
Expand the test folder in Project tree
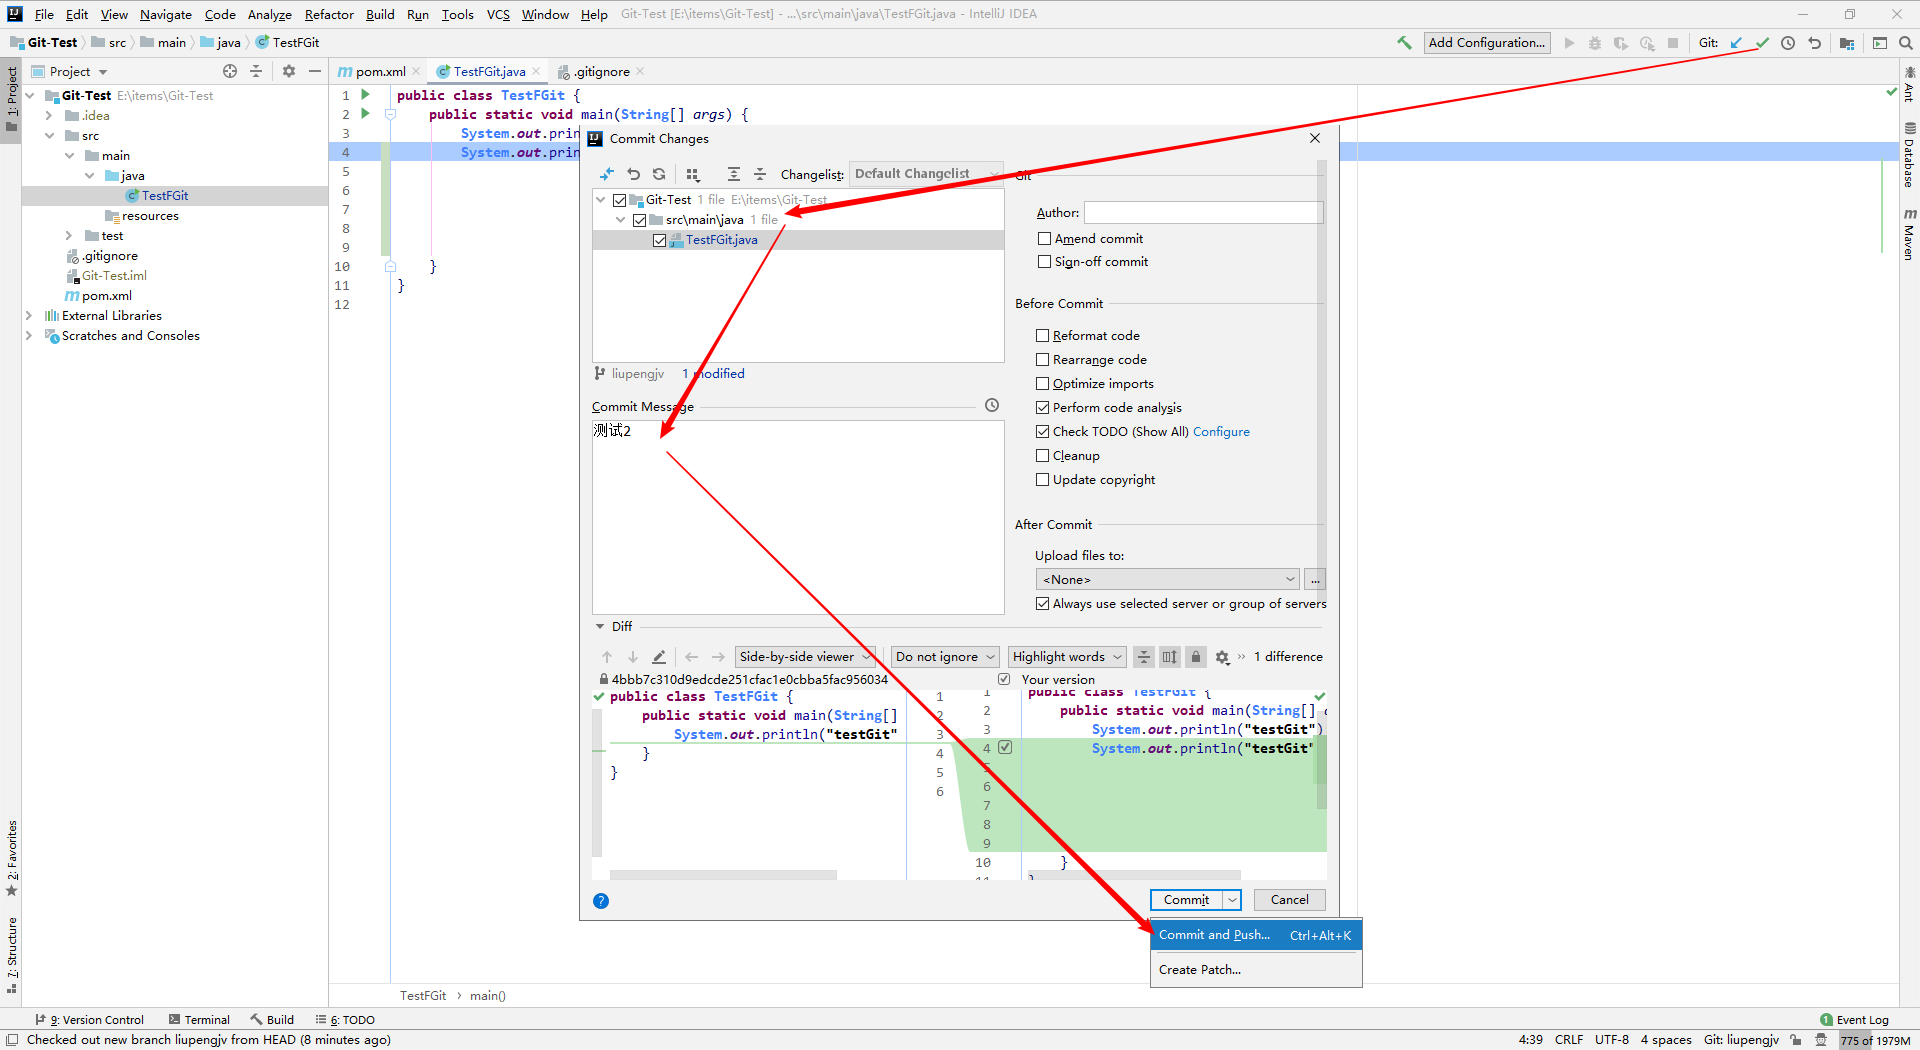(69, 236)
